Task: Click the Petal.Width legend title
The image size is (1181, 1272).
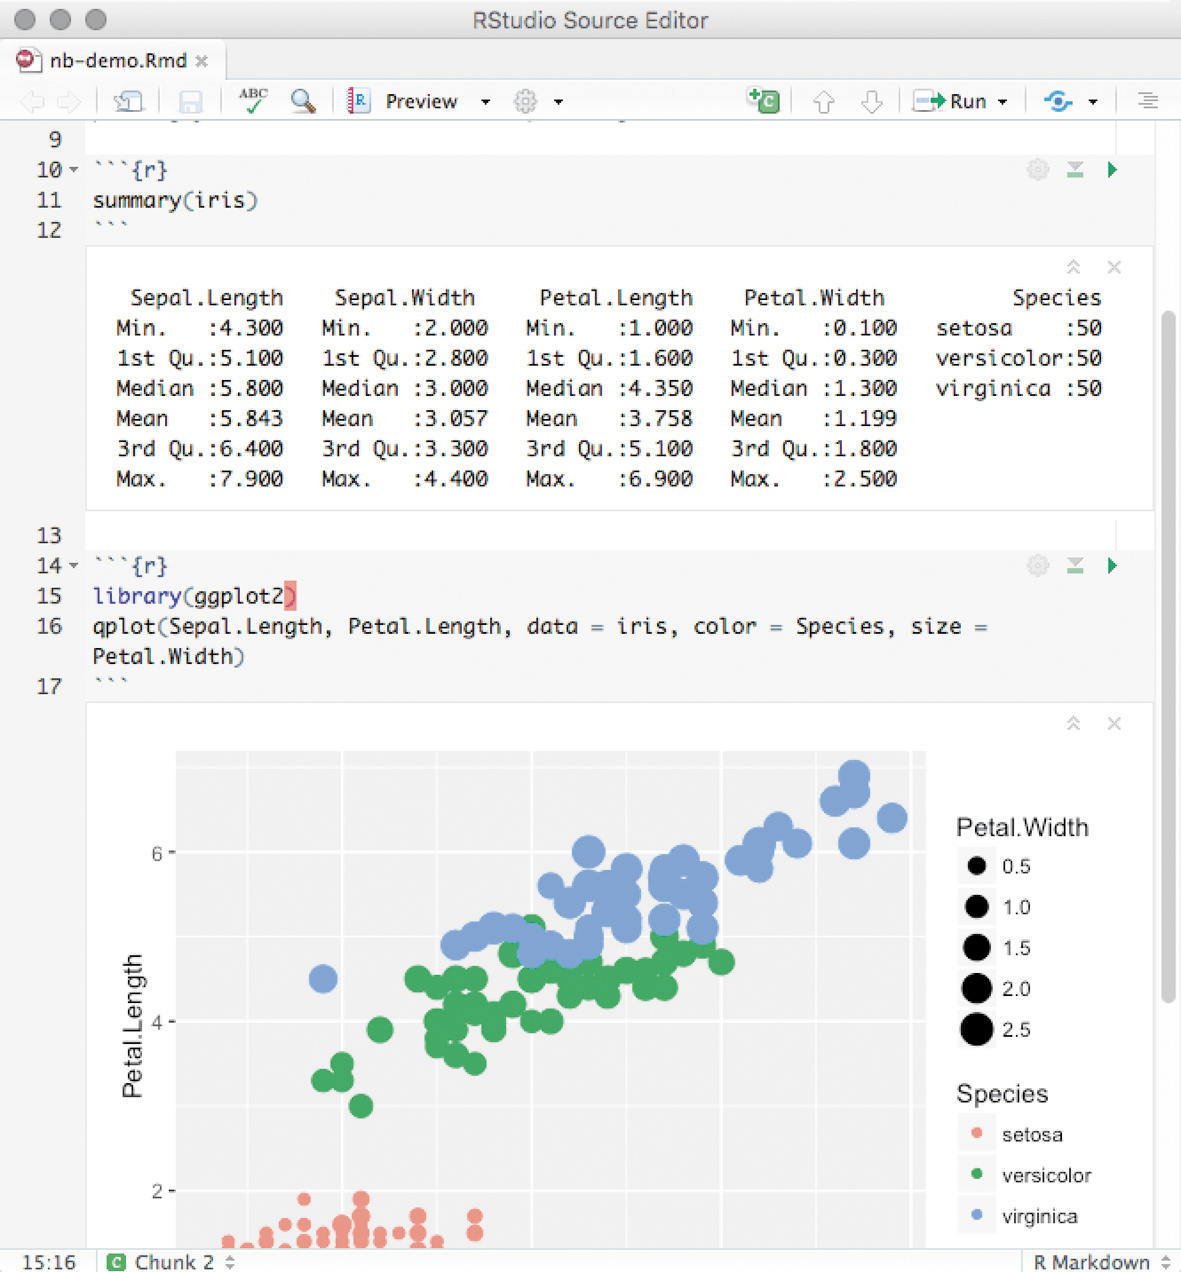Action: [1022, 827]
